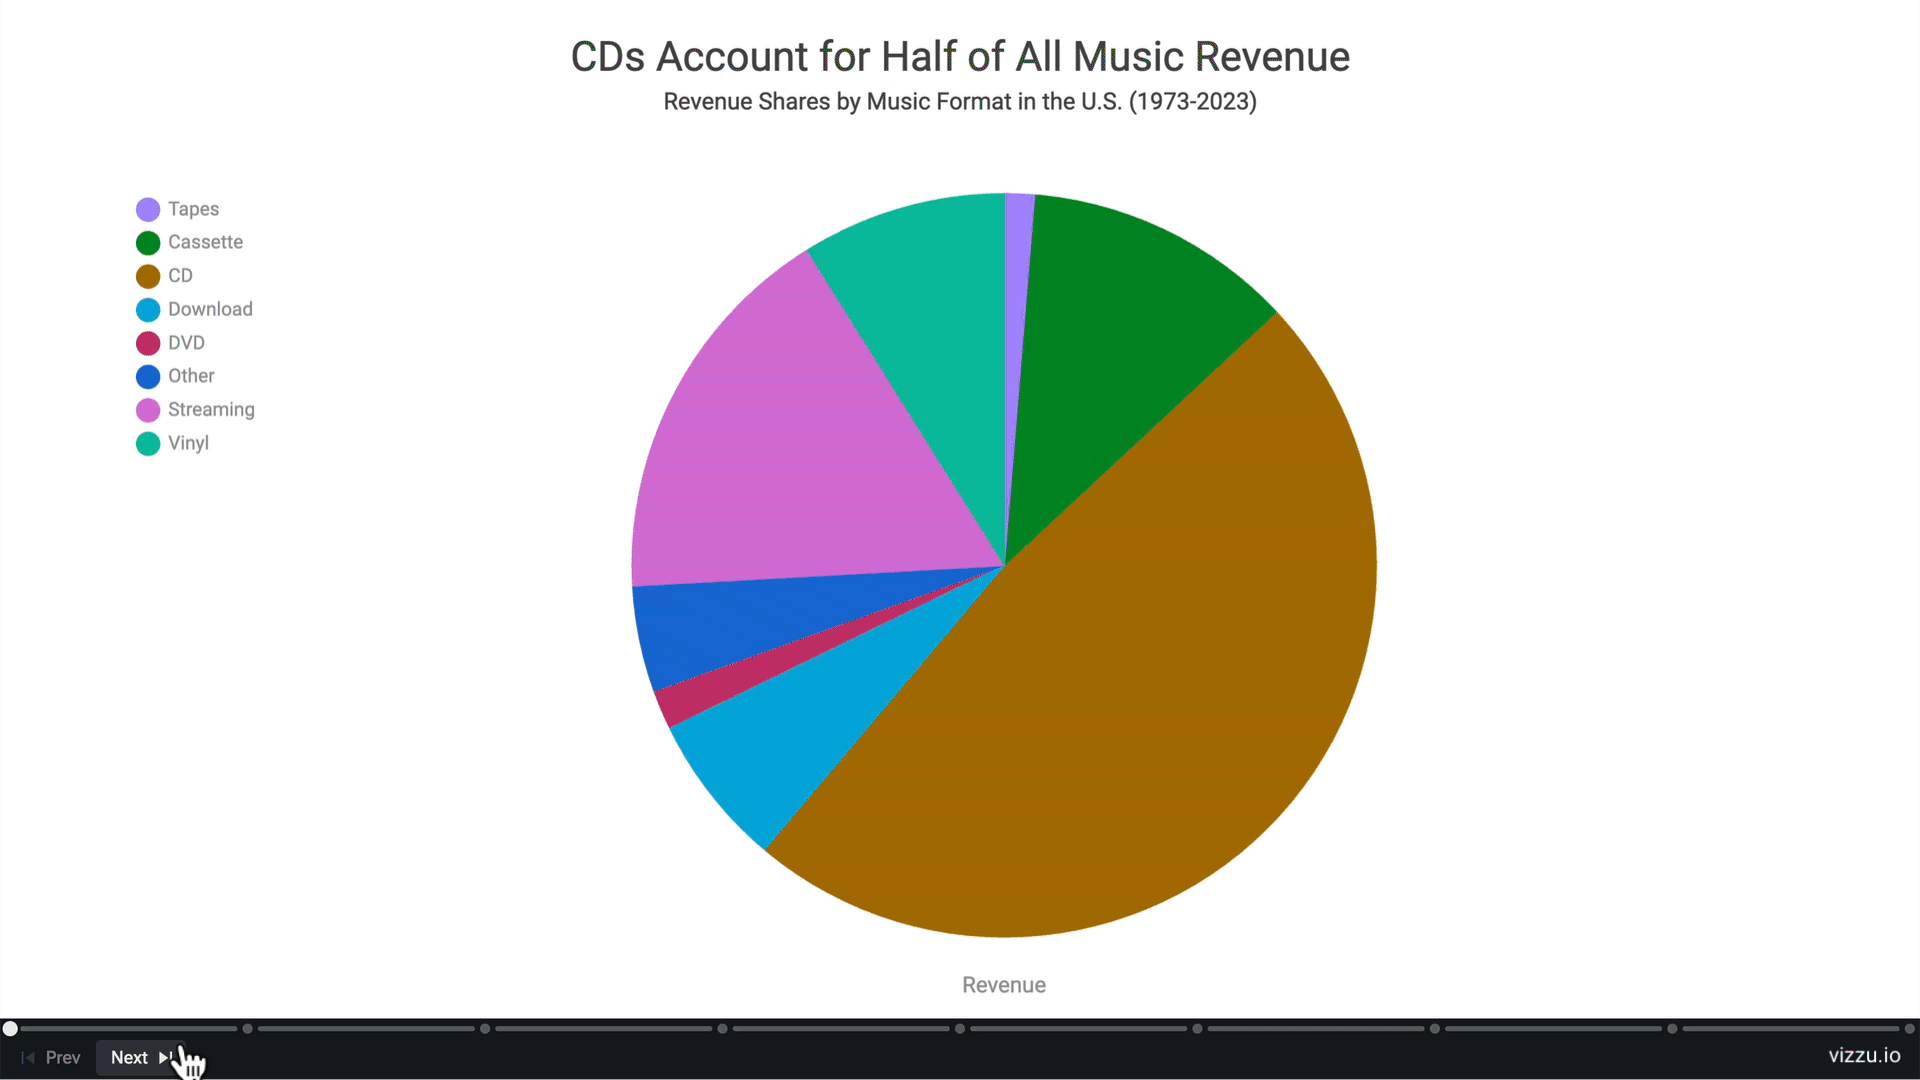Jump to second timeline step dot
This screenshot has height=1080, width=1920.
pos(247,1028)
